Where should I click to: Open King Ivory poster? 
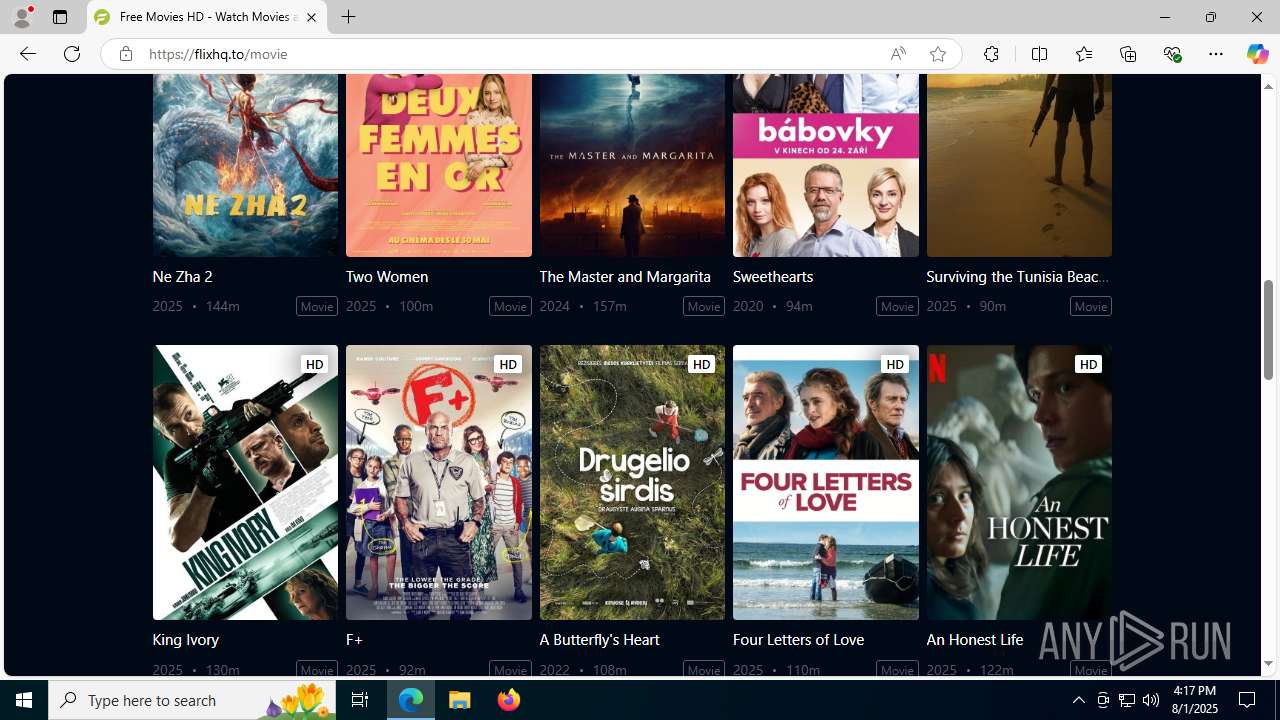[x=245, y=482]
